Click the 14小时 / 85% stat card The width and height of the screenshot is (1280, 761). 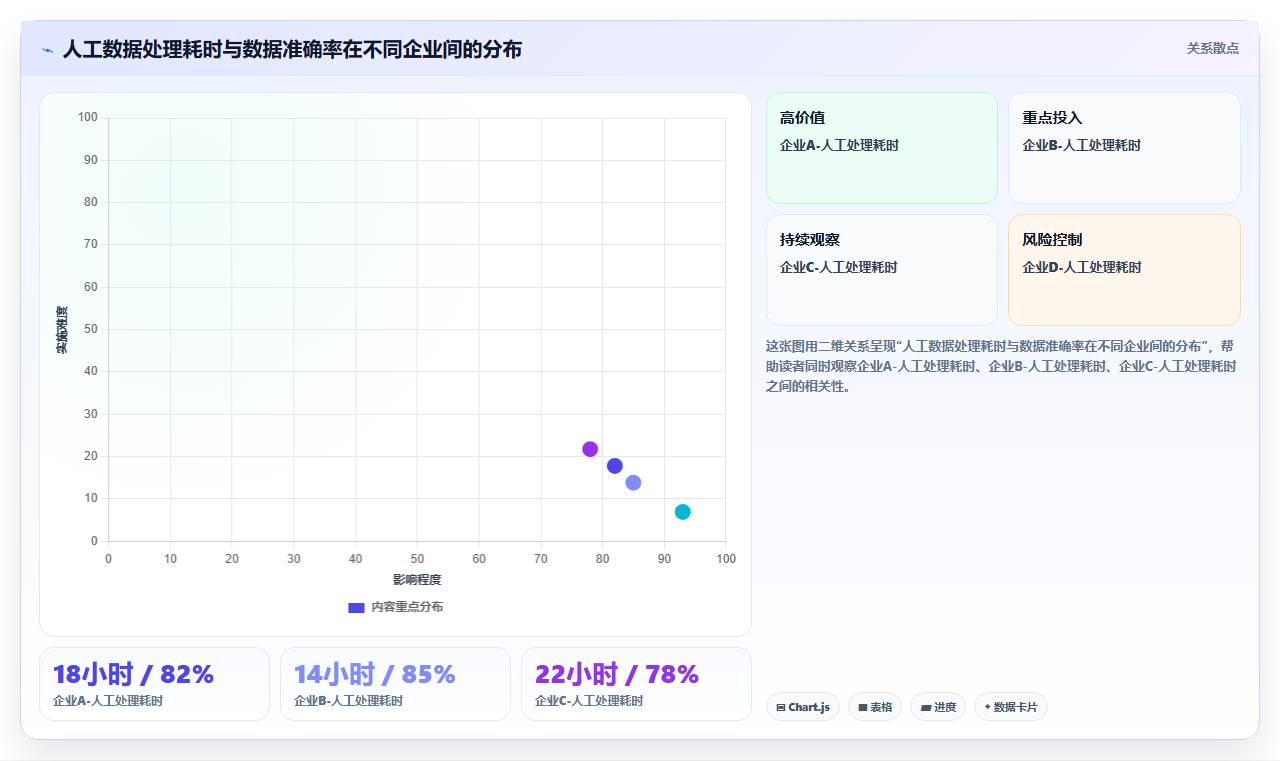395,684
